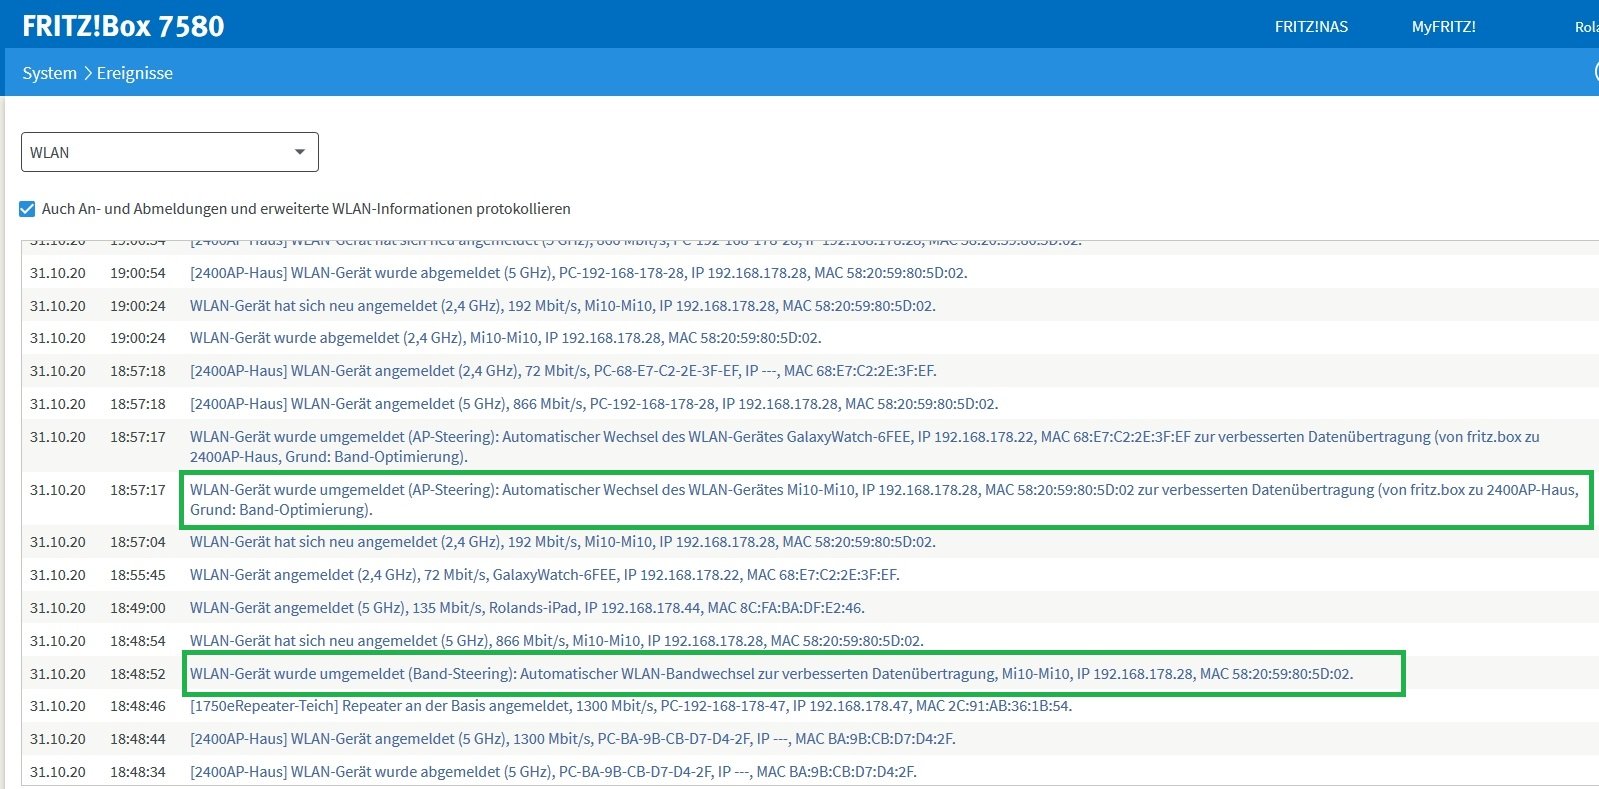Select the 1750eRepeater-Teich Repeater message
The image size is (1599, 789).
coord(631,706)
